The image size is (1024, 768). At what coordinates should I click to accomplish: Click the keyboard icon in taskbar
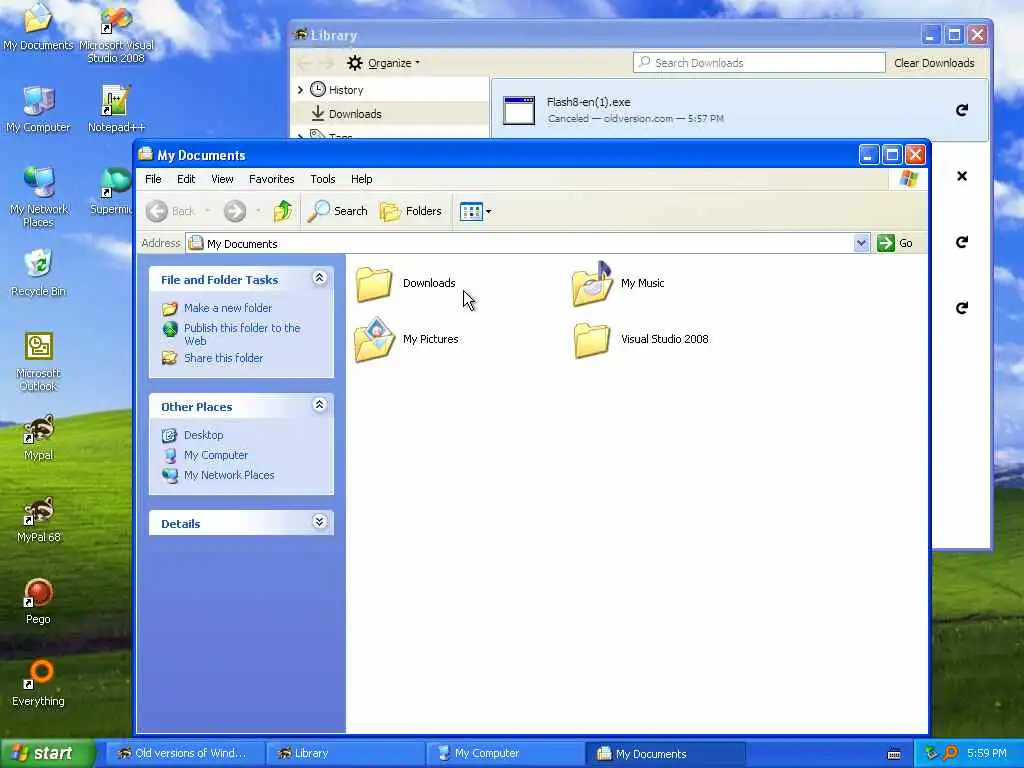pos(895,754)
